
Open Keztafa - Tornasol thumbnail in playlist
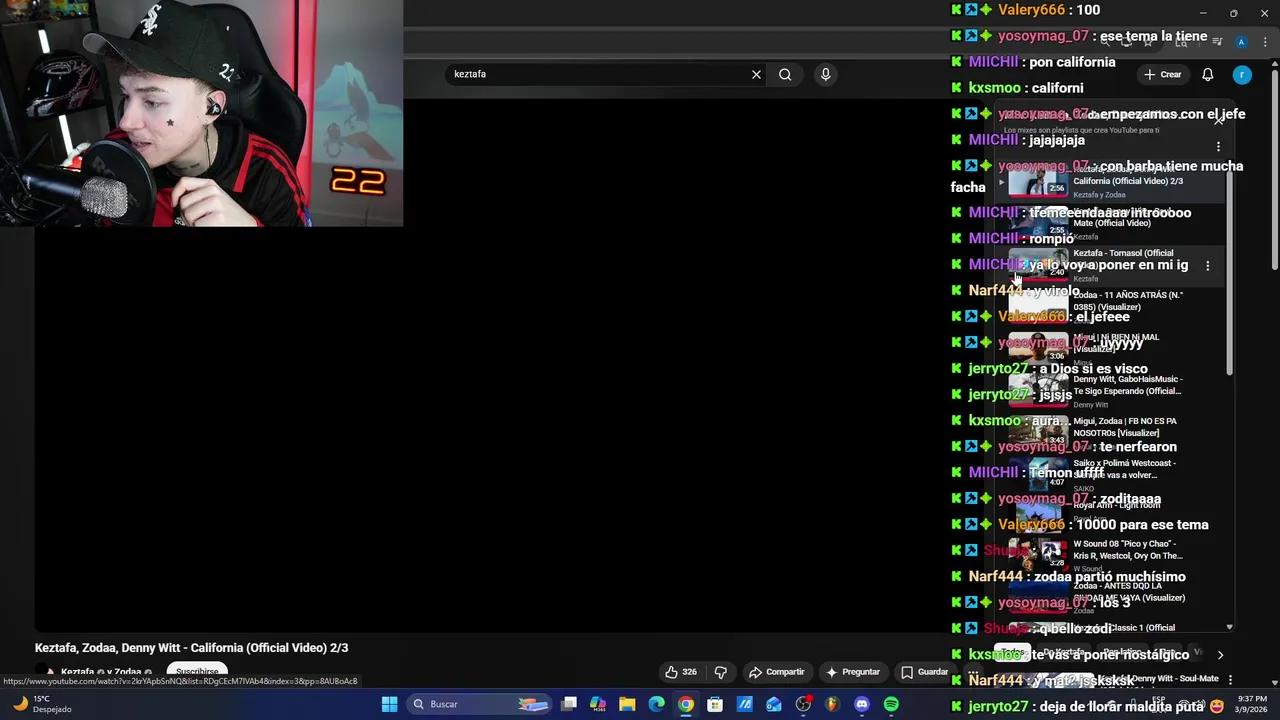[1038, 264]
